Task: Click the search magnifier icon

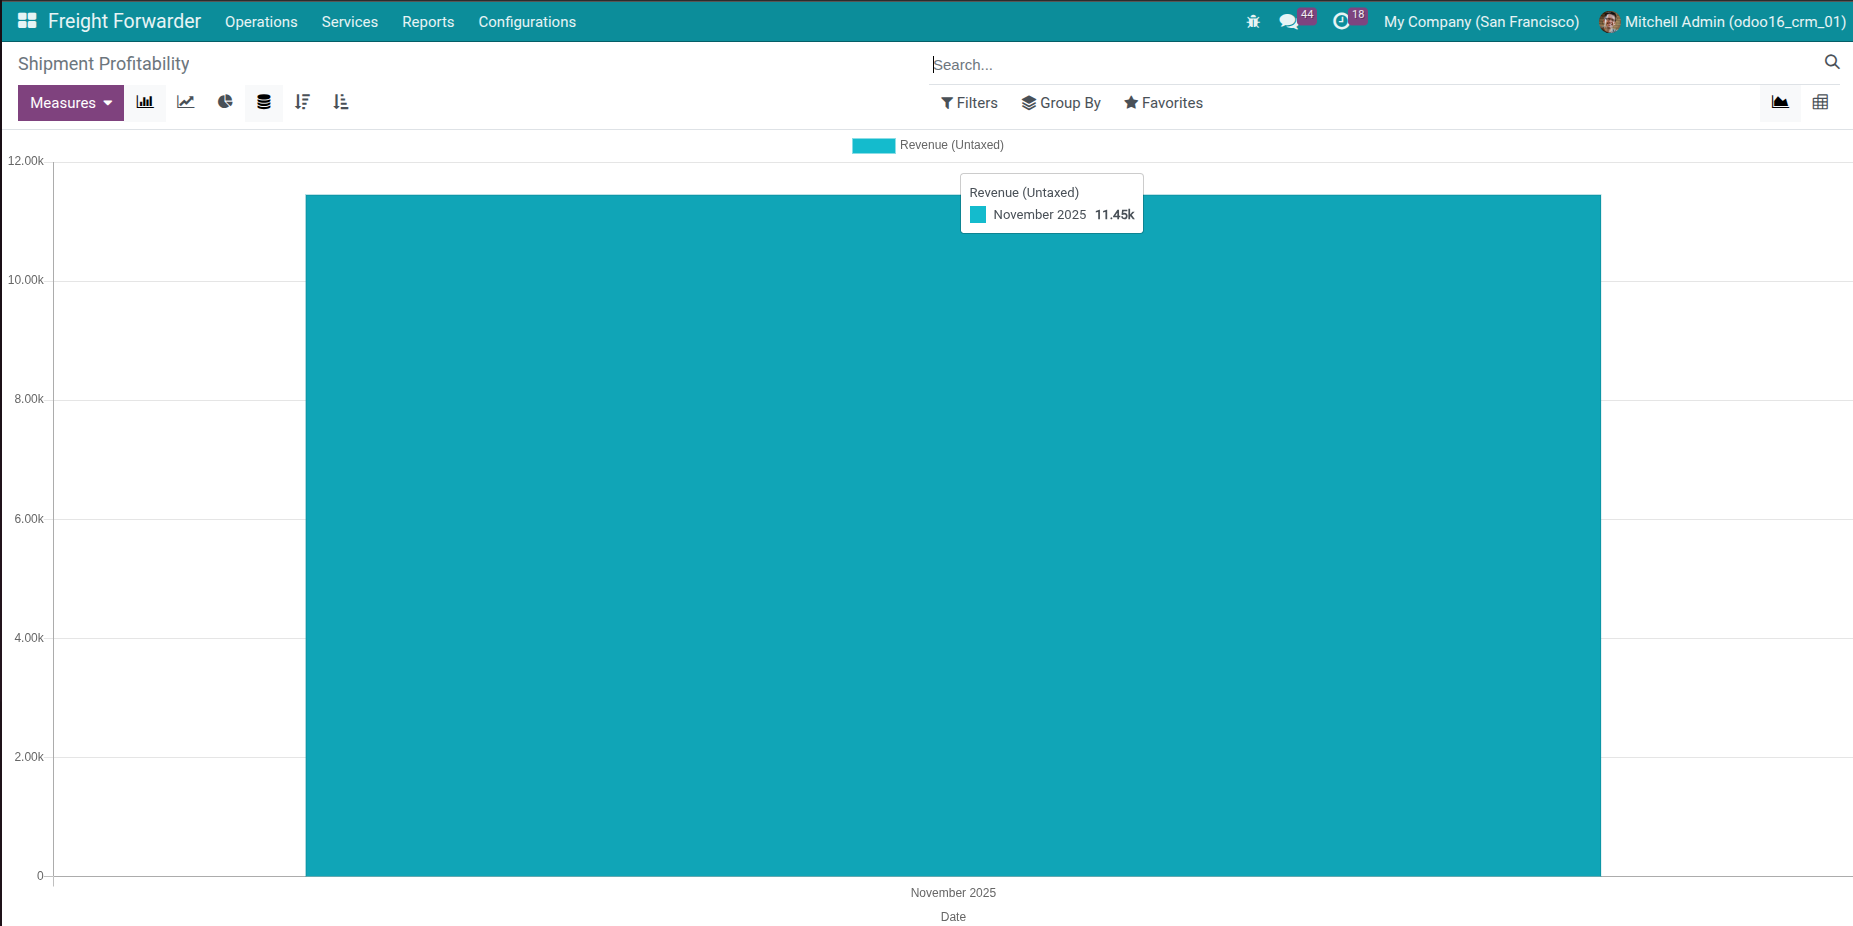Action: 1832,62
